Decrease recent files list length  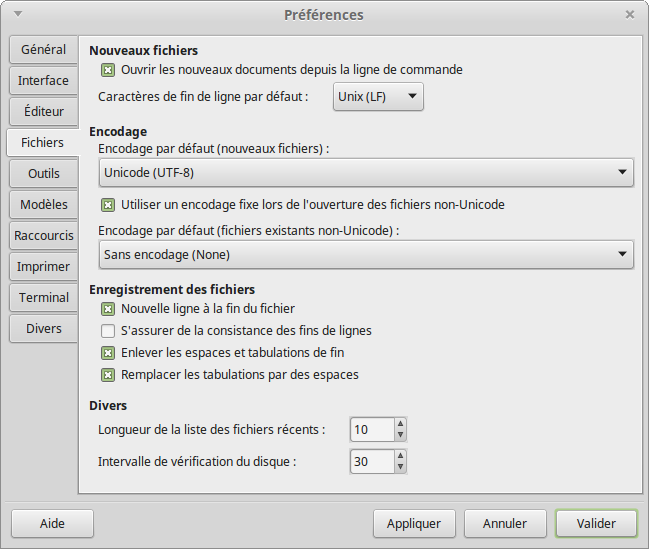point(400,435)
